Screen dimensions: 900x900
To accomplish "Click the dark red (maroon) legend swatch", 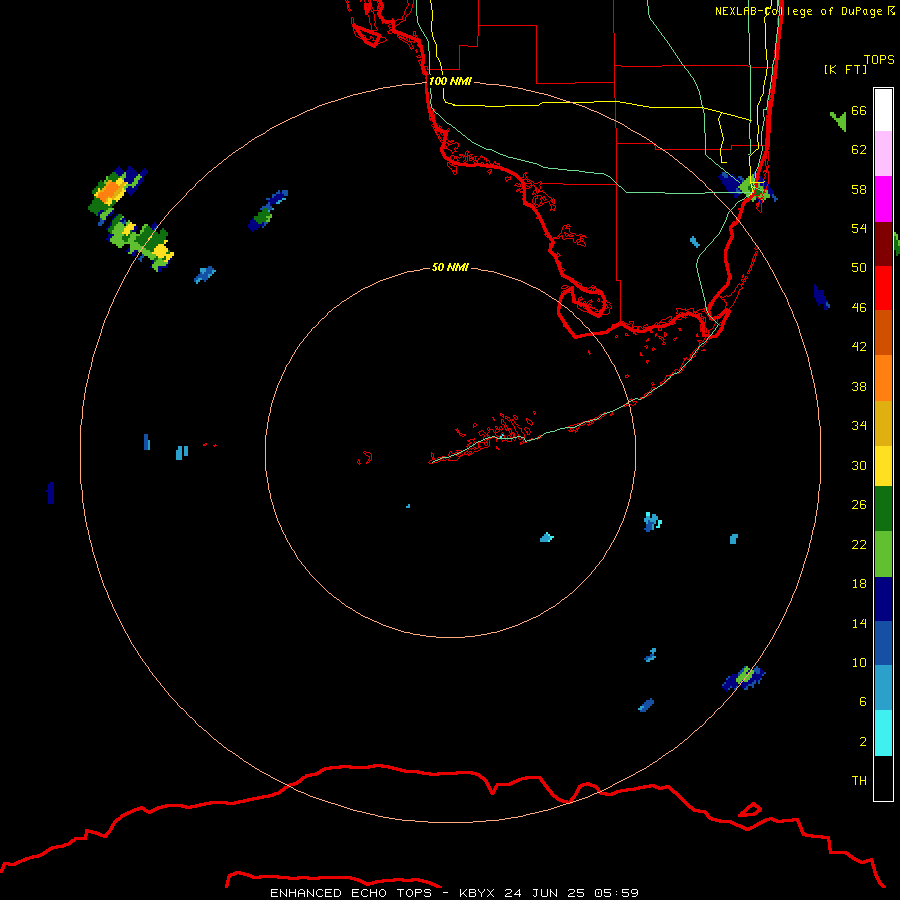I will (883, 243).
